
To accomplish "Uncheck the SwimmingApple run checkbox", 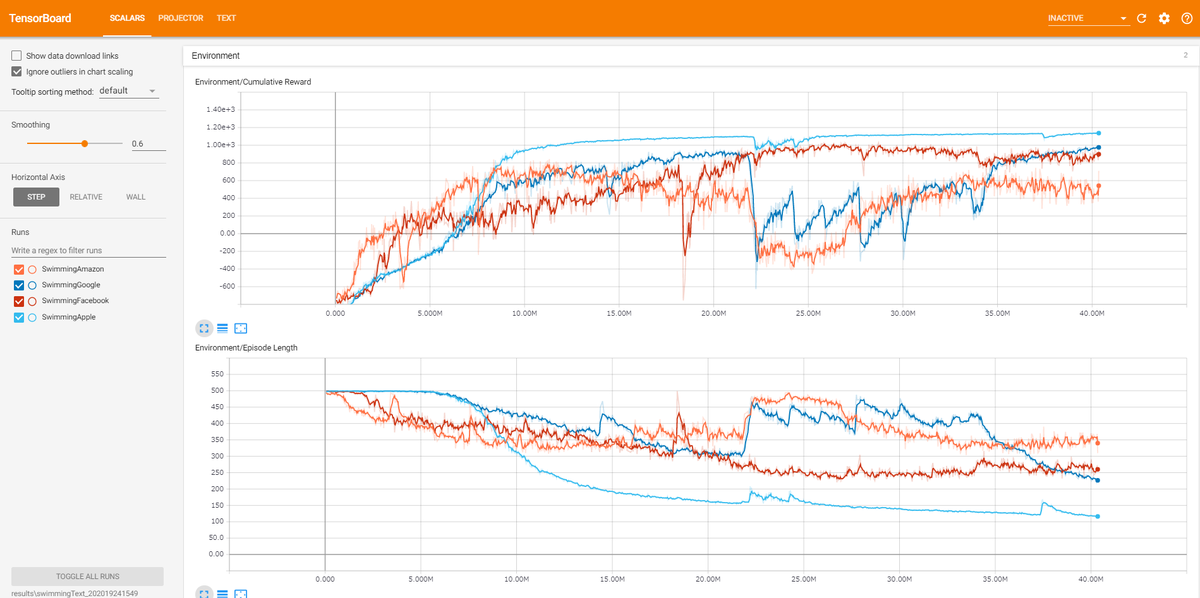I will (17, 317).
